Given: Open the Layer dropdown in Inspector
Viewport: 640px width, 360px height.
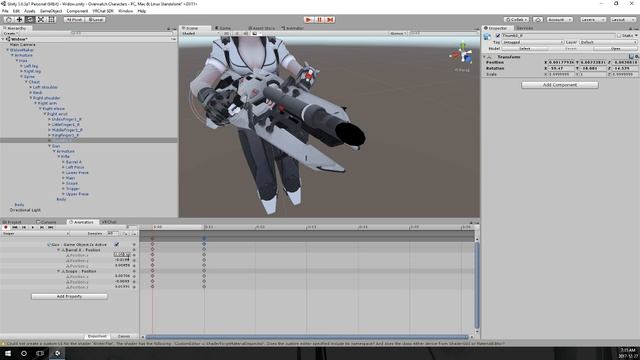Looking at the screenshot, I should coord(608,42).
